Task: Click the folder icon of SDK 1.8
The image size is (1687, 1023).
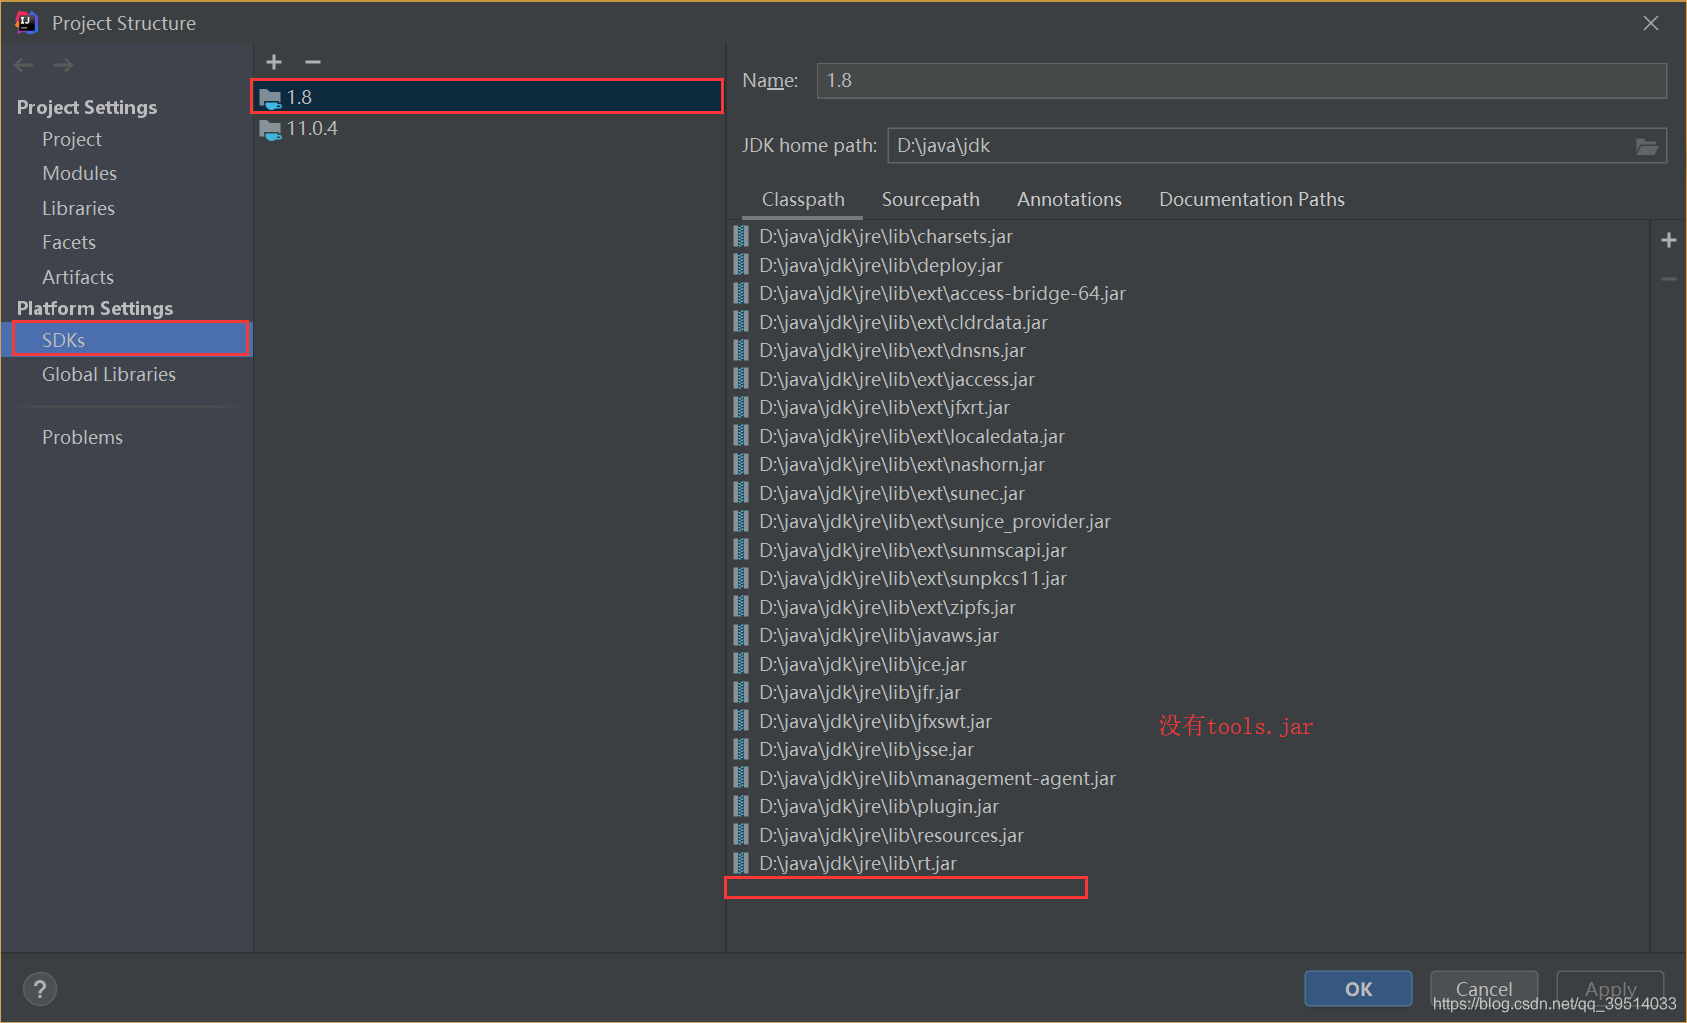Action: [x=270, y=98]
